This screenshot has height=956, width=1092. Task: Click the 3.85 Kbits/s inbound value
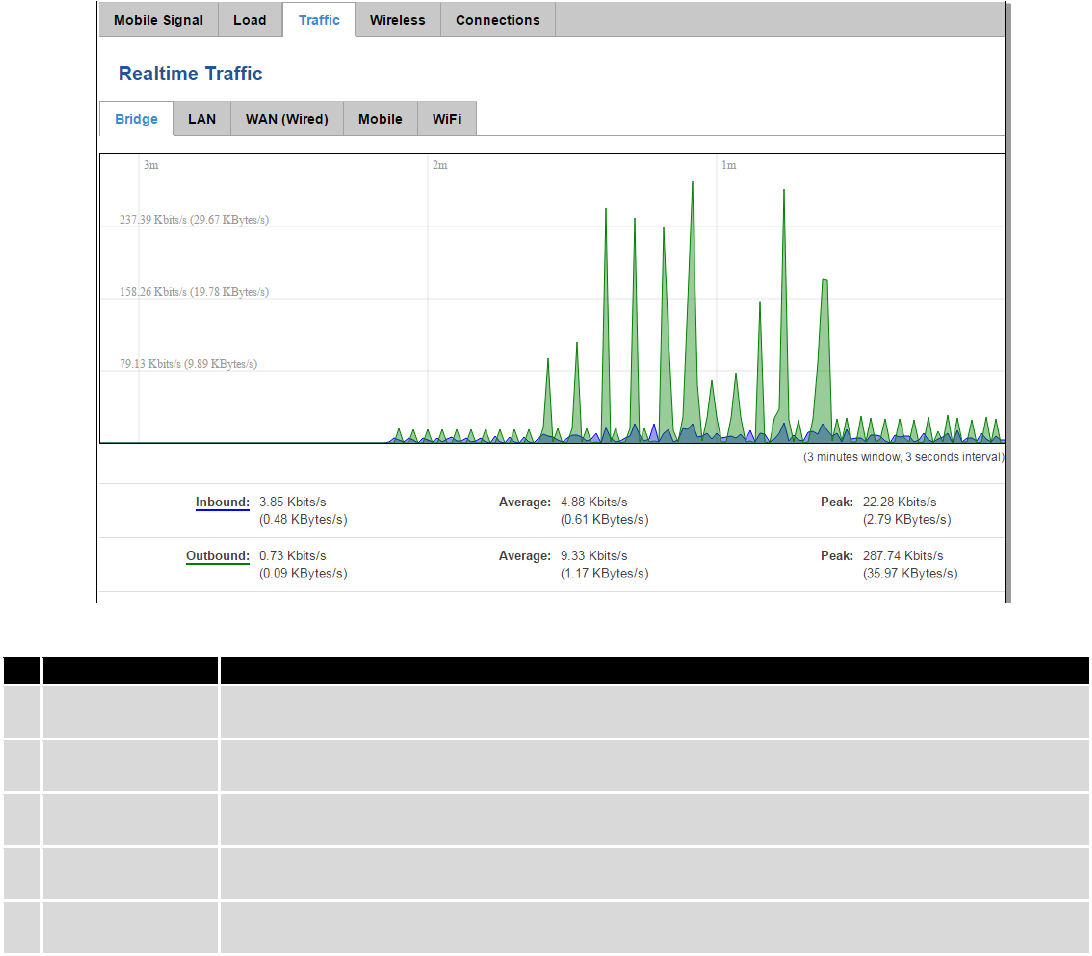(292, 502)
